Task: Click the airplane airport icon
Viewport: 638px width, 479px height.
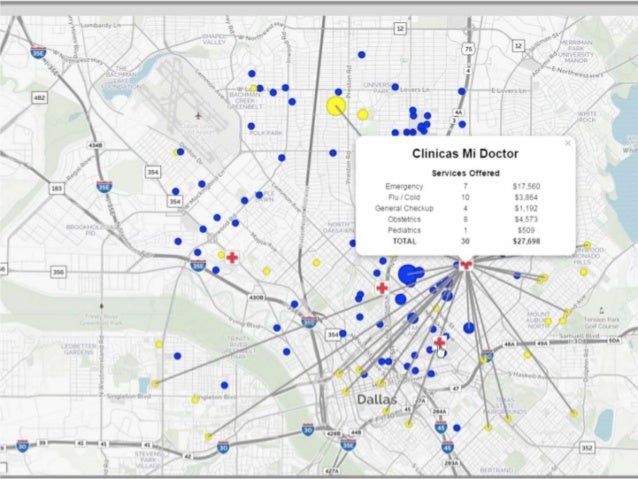Action: [x=198, y=116]
